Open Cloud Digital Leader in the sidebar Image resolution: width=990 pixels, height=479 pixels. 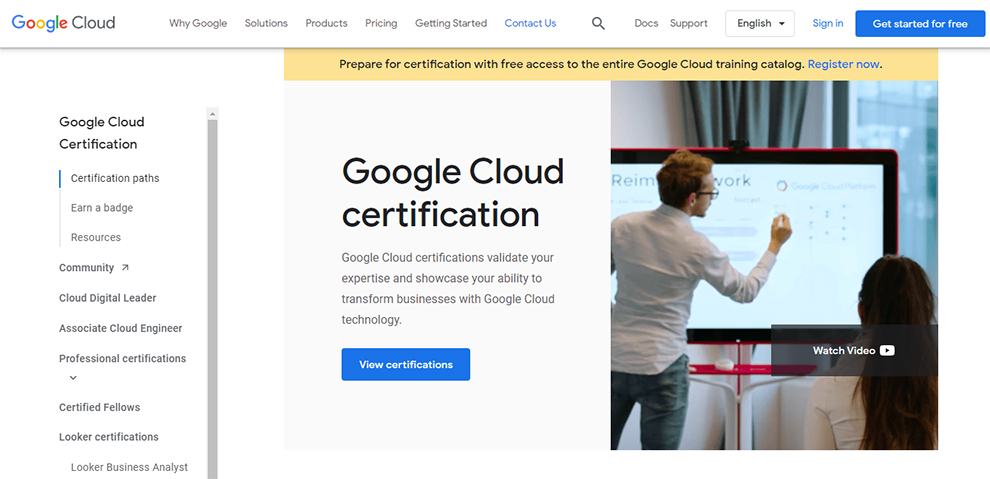pyautogui.click(x=107, y=298)
